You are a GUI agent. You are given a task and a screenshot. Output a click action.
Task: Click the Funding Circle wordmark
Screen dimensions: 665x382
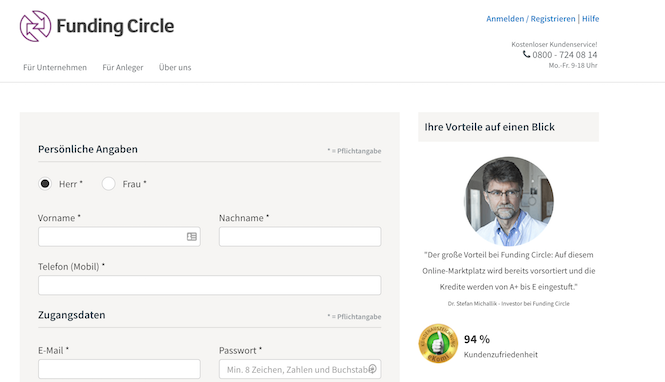point(115,26)
